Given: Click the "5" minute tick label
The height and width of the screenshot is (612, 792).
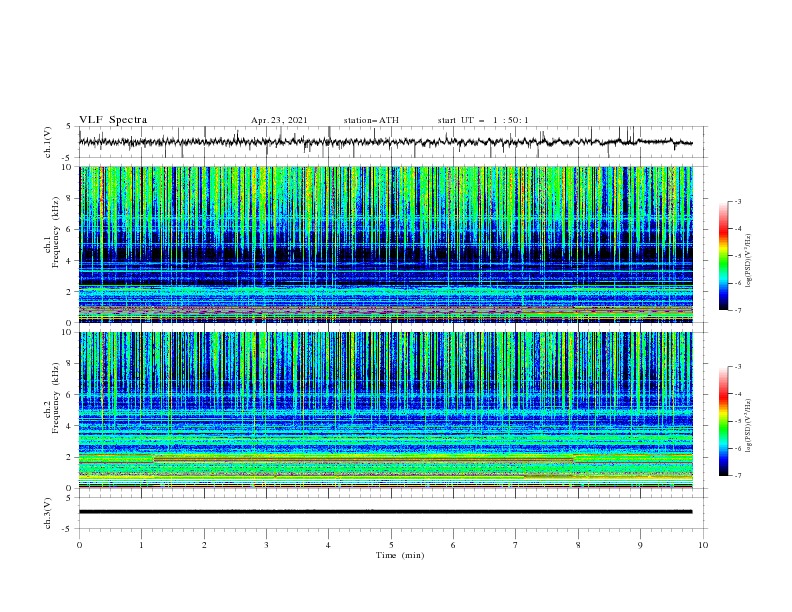Looking at the screenshot, I should [391, 545].
